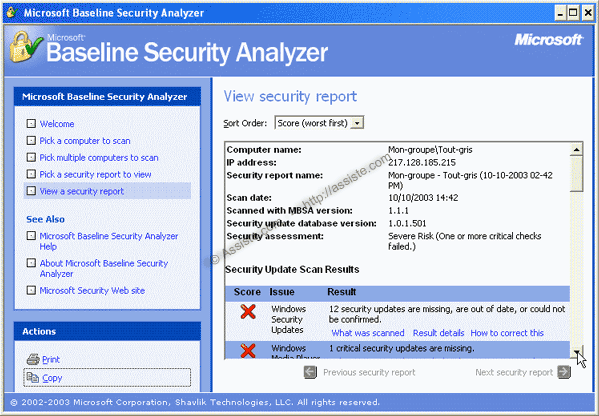Click the Previous security report arrow icon
The image size is (599, 416).
pos(311,372)
